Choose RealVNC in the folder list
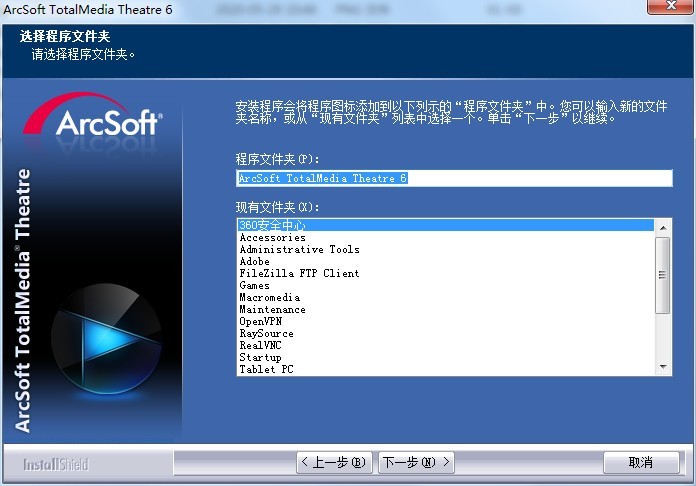 tap(445, 345)
